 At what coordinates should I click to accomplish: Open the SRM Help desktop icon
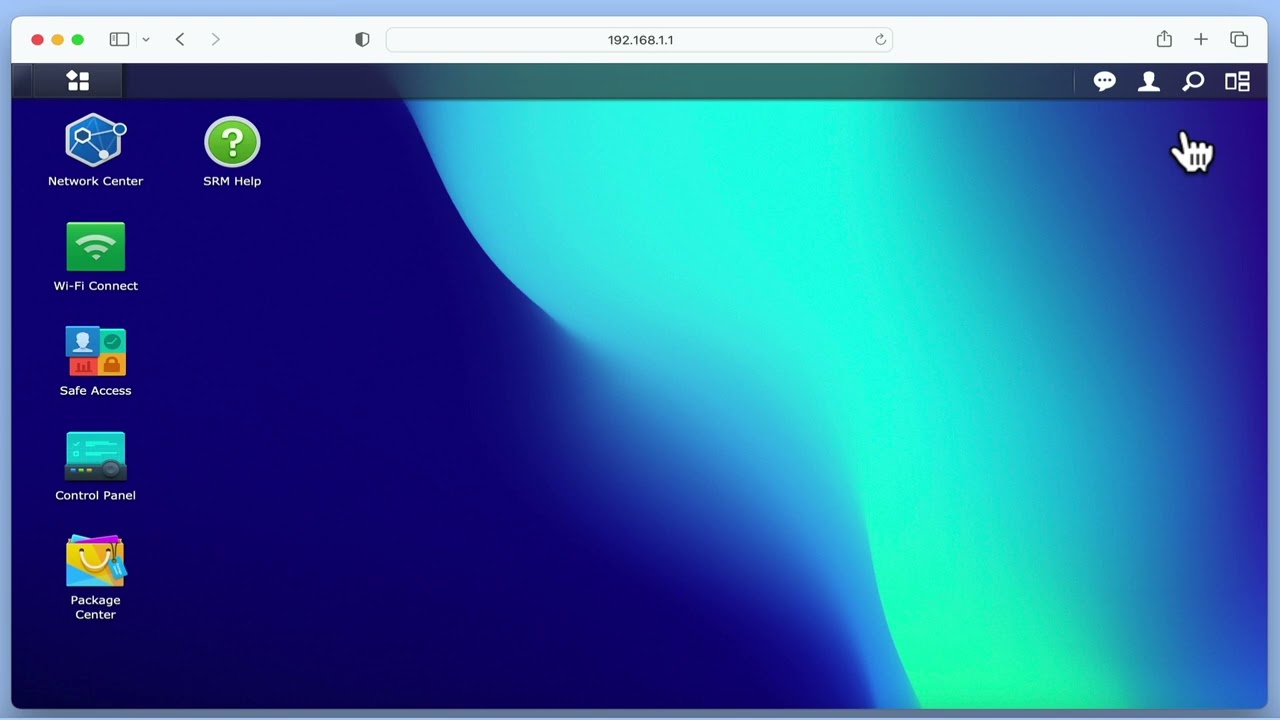(232, 141)
